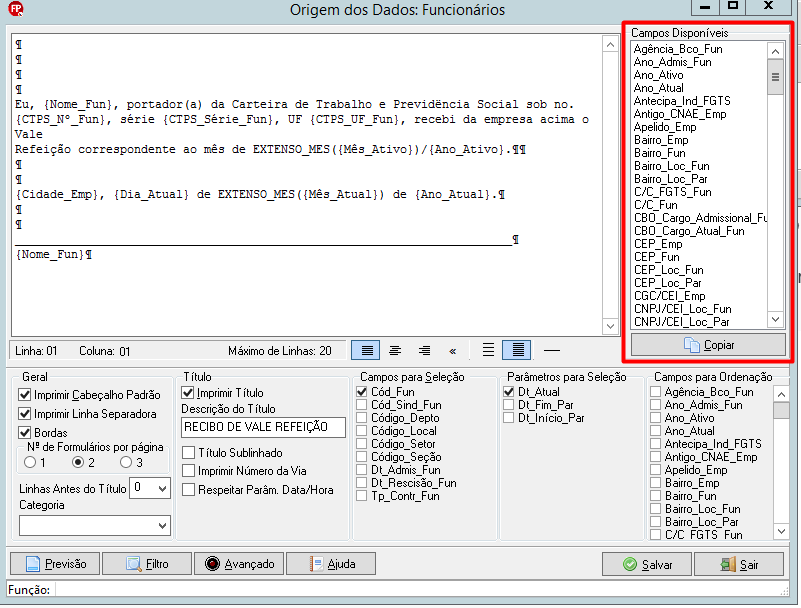
Task: Insert horizontal line icon
Action: tap(552, 350)
